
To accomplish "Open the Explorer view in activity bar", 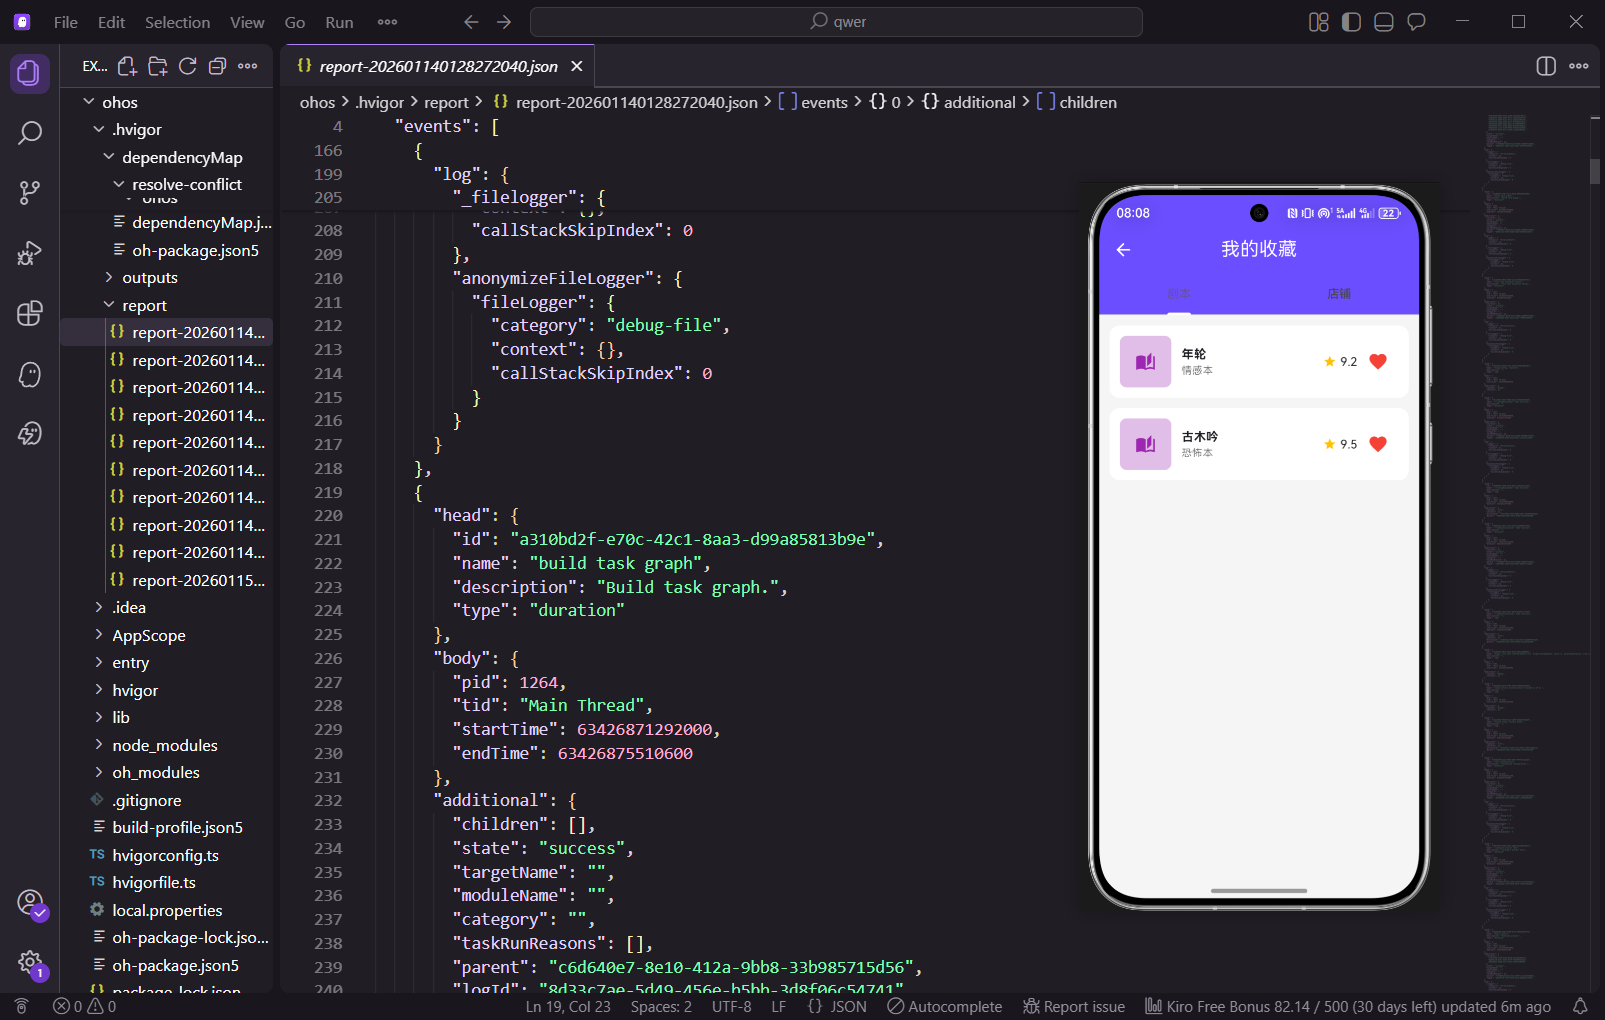I will (30, 73).
